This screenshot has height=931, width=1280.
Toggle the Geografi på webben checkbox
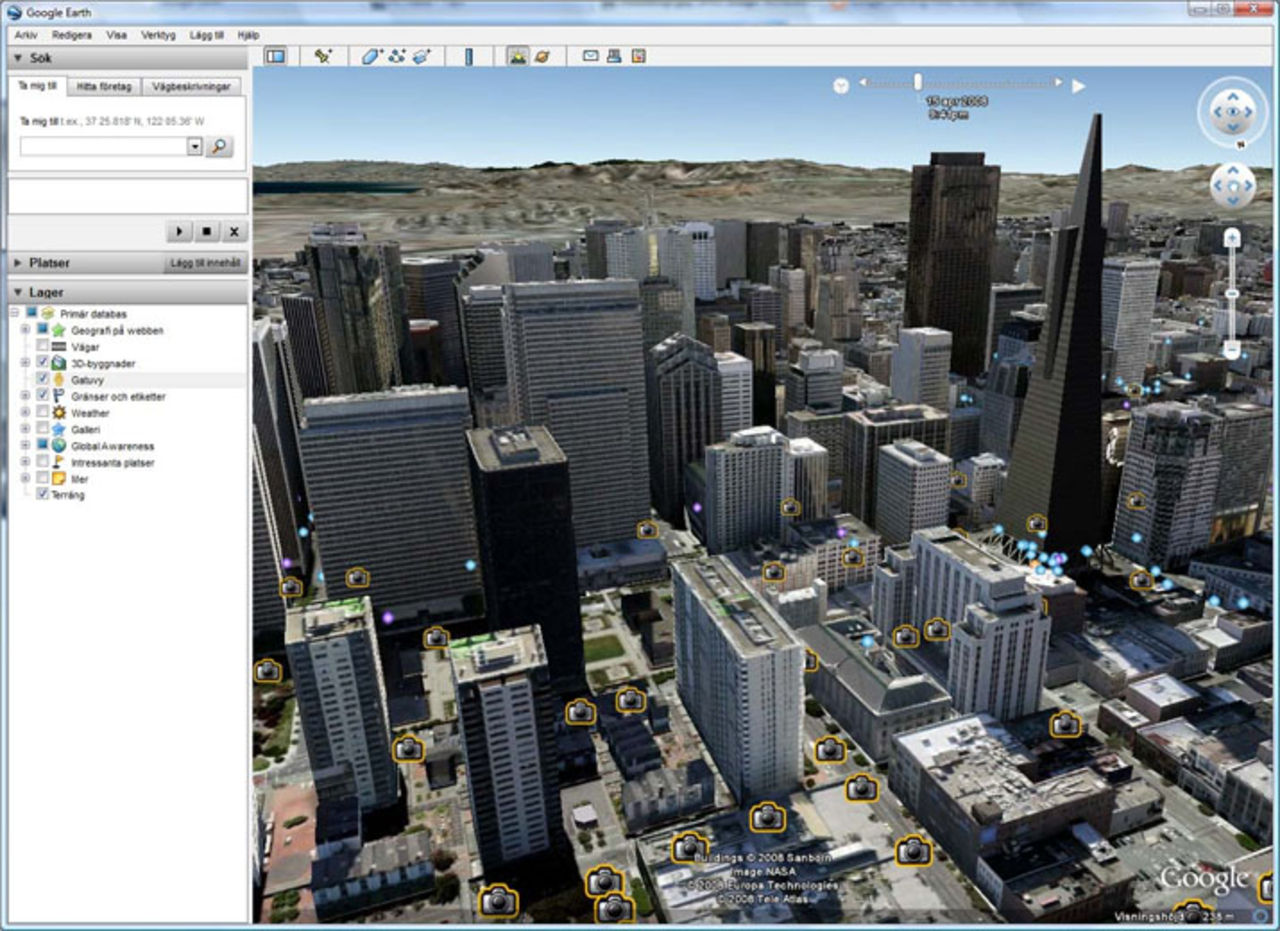[x=42, y=330]
